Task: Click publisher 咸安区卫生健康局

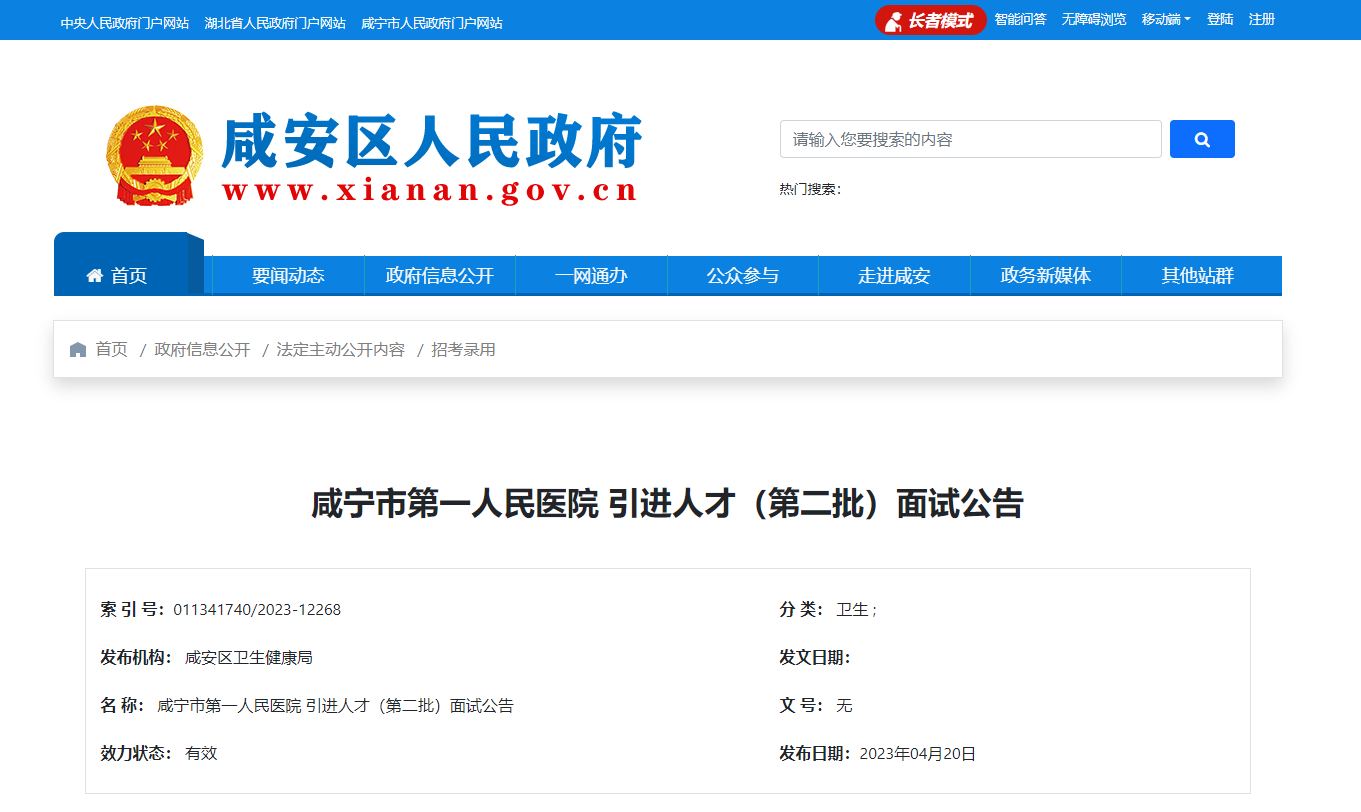Action: (x=249, y=658)
